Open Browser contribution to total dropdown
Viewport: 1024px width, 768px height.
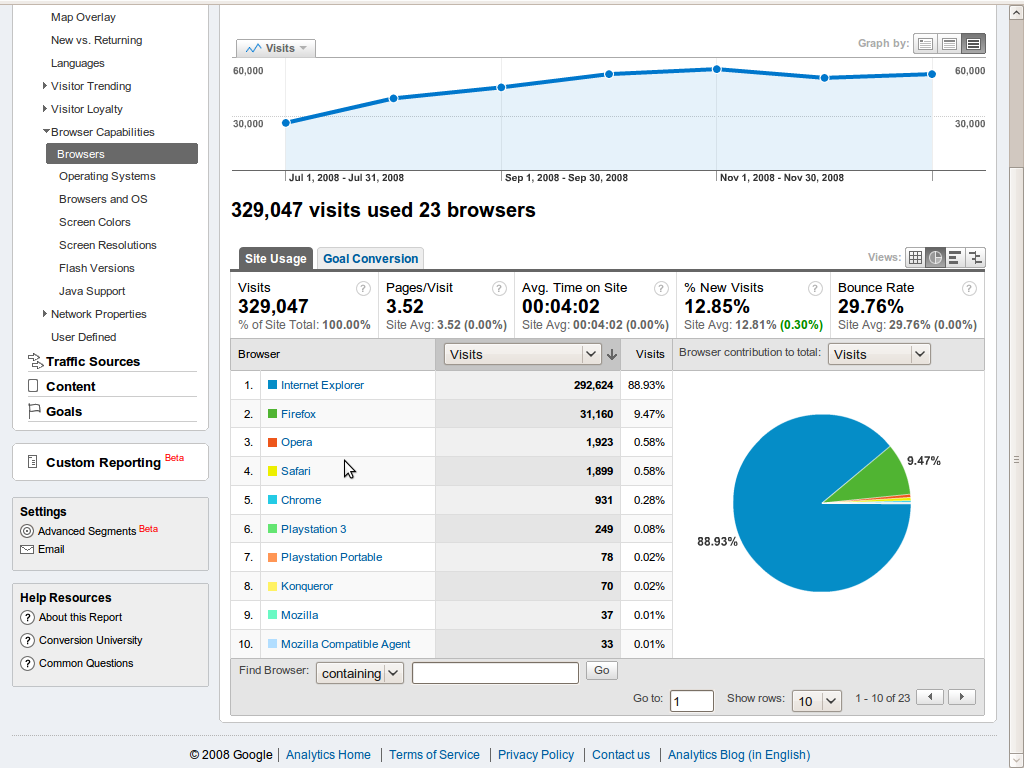point(879,354)
